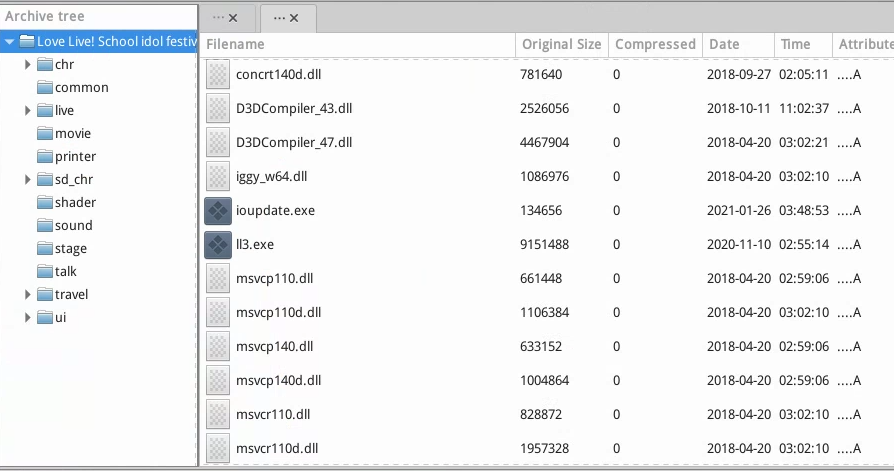This screenshot has width=894, height=471.
Task: Select the printer folder label in tree
Action: point(75,156)
